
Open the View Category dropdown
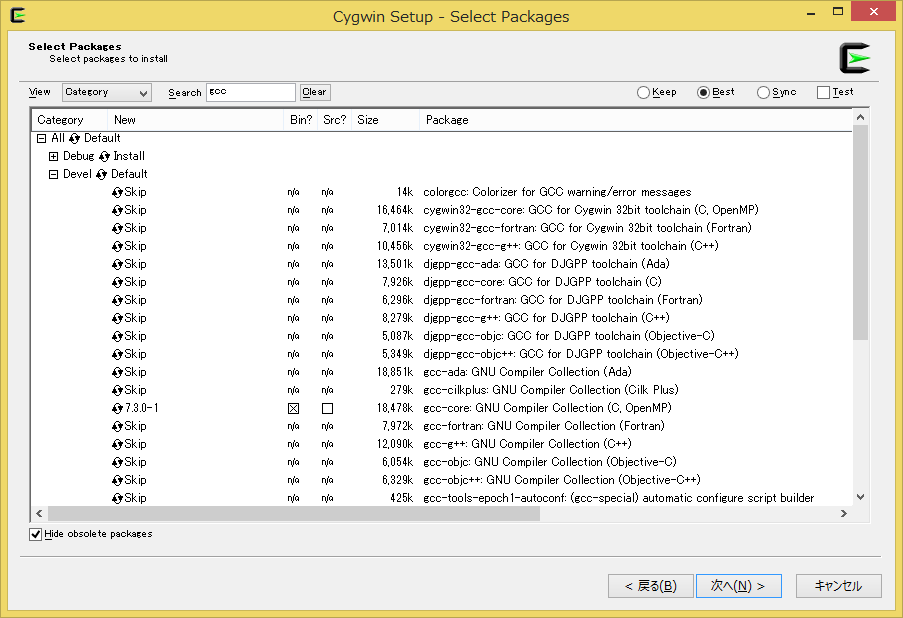coord(107,92)
